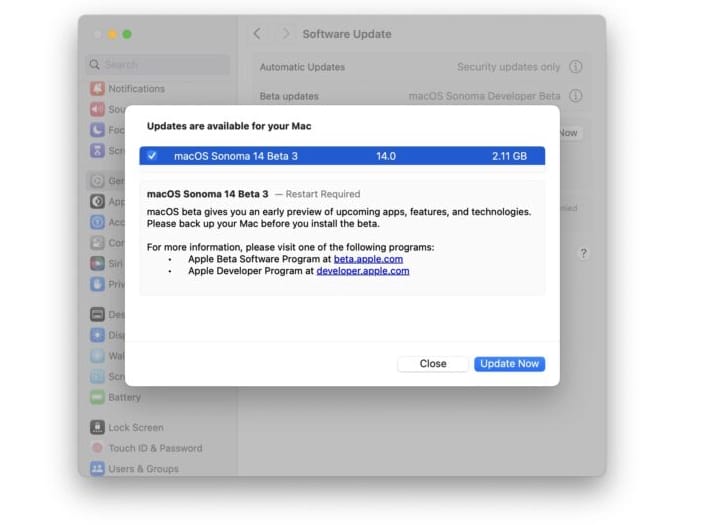Viewport: 705px width, 525px height.
Task: Open info for Beta updates
Action: 576,96
